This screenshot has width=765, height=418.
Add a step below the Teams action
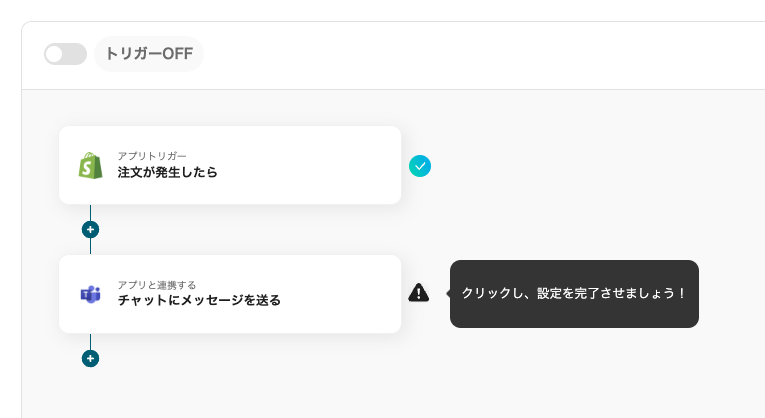coord(90,358)
